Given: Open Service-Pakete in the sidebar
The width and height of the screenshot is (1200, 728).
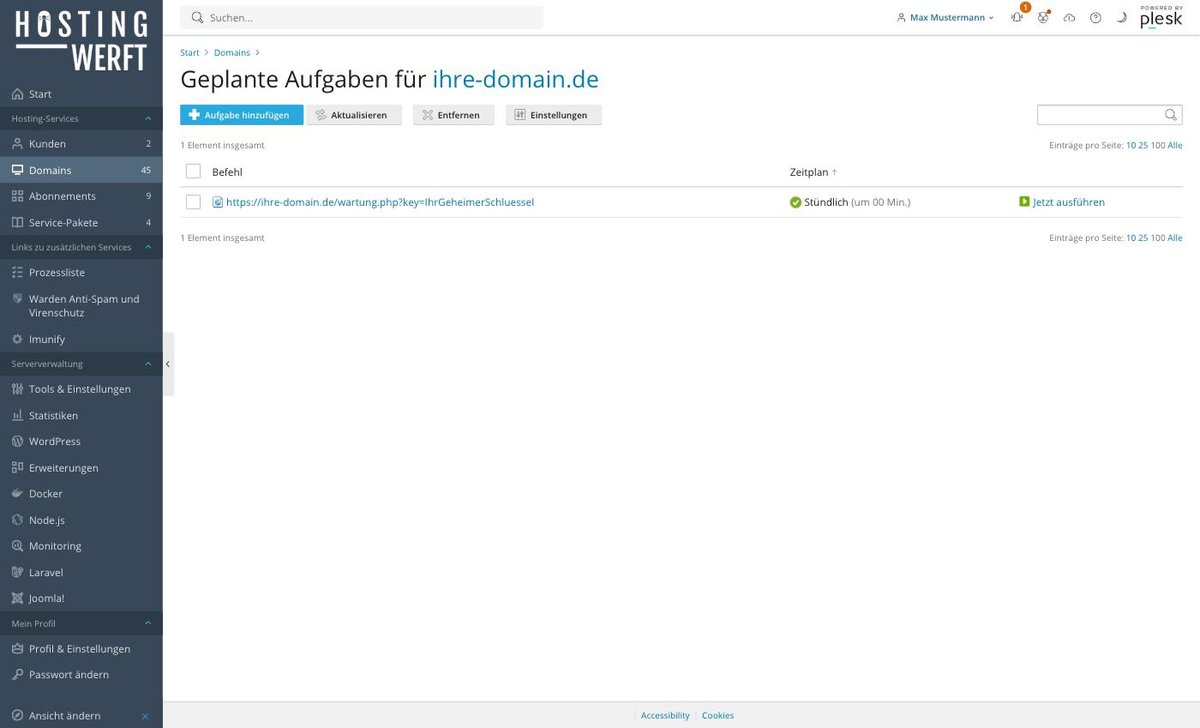Looking at the screenshot, I should [81, 222].
